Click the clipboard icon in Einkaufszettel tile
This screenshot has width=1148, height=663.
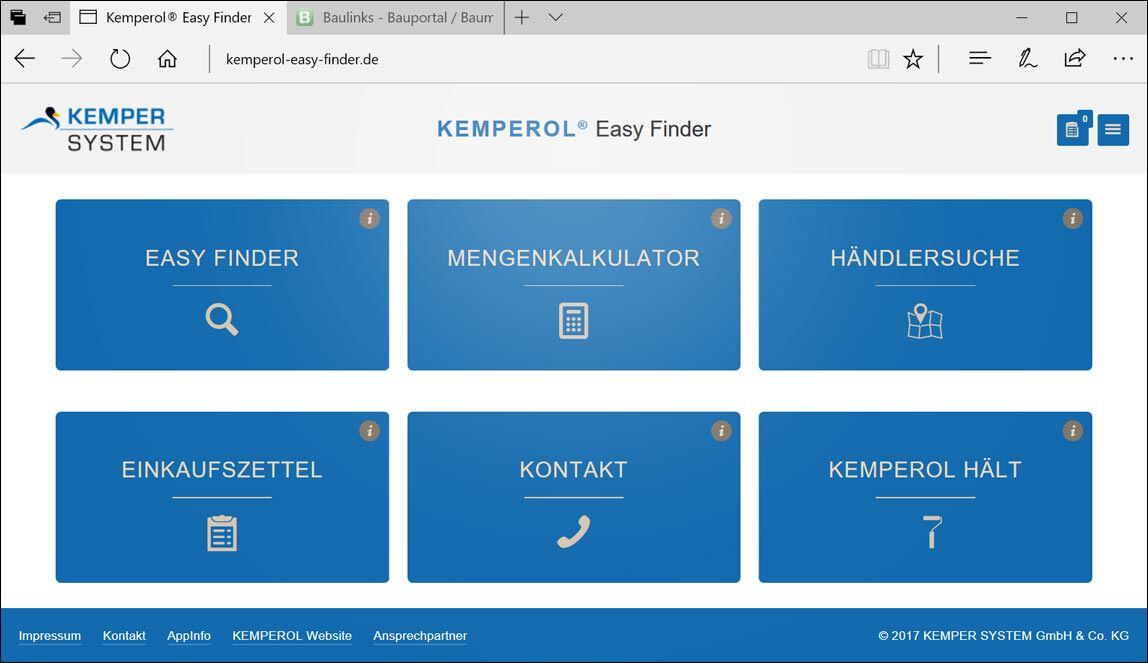tap(222, 533)
